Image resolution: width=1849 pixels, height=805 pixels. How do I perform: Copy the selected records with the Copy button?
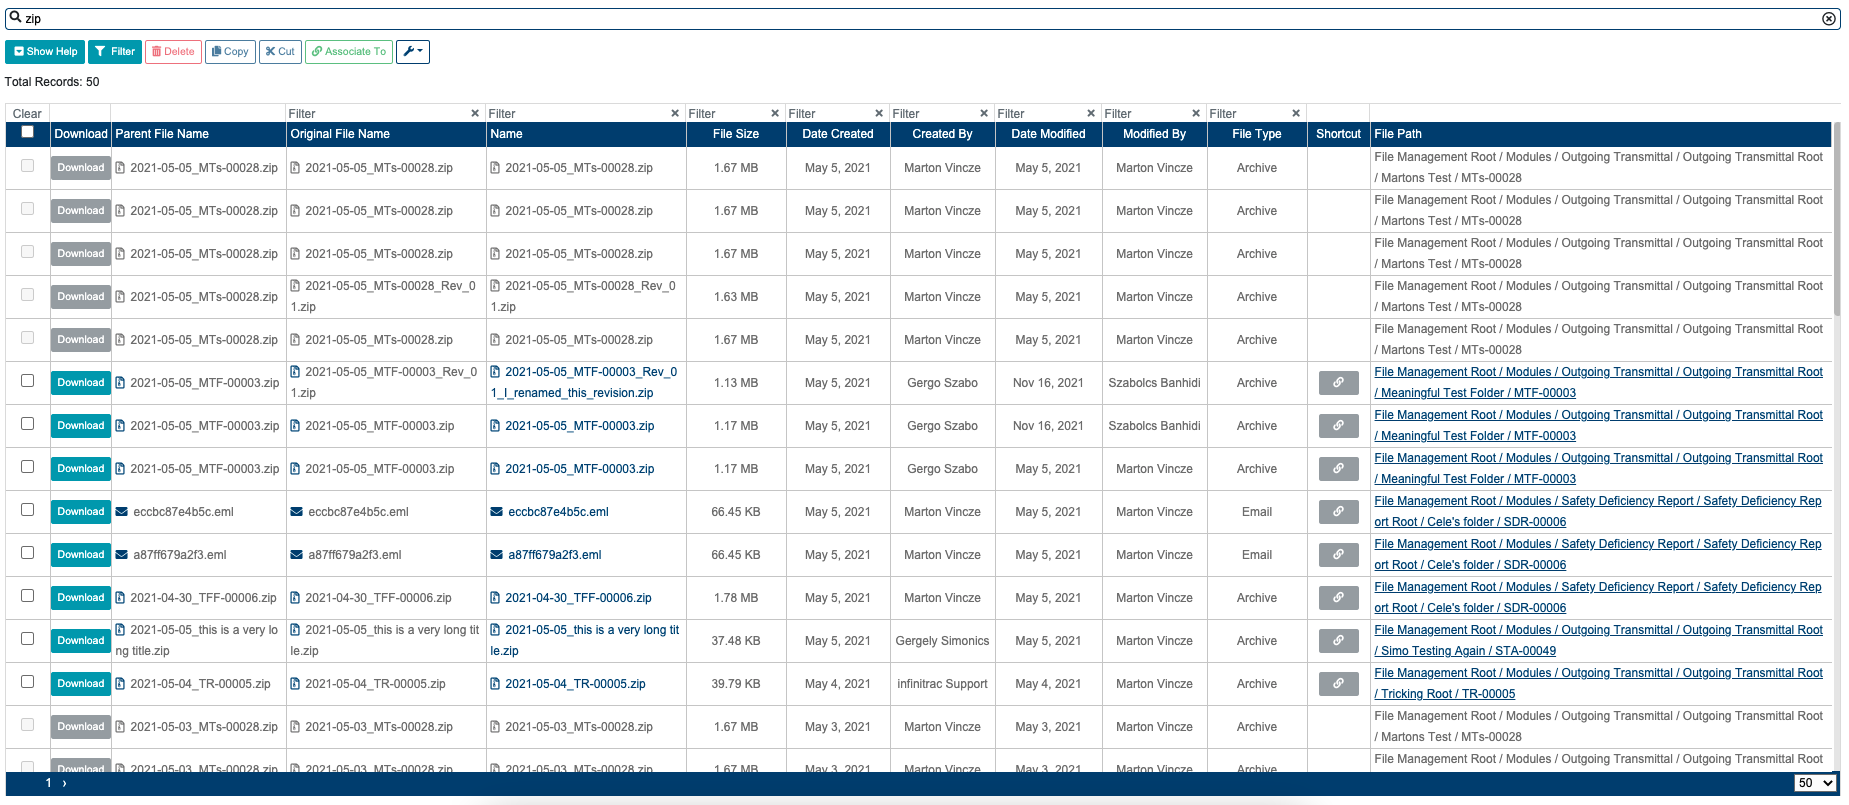[230, 51]
